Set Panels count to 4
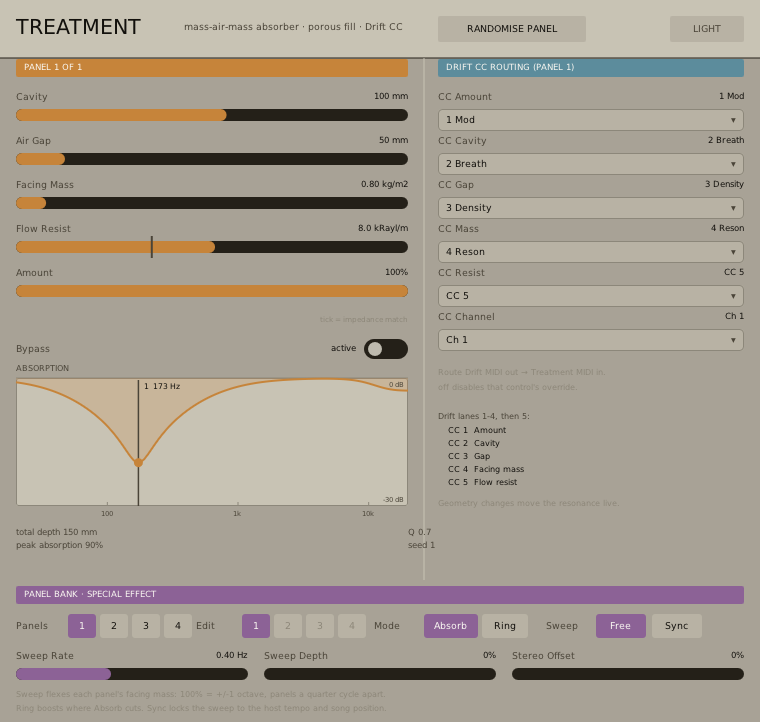This screenshot has height=722, width=760. point(178,626)
